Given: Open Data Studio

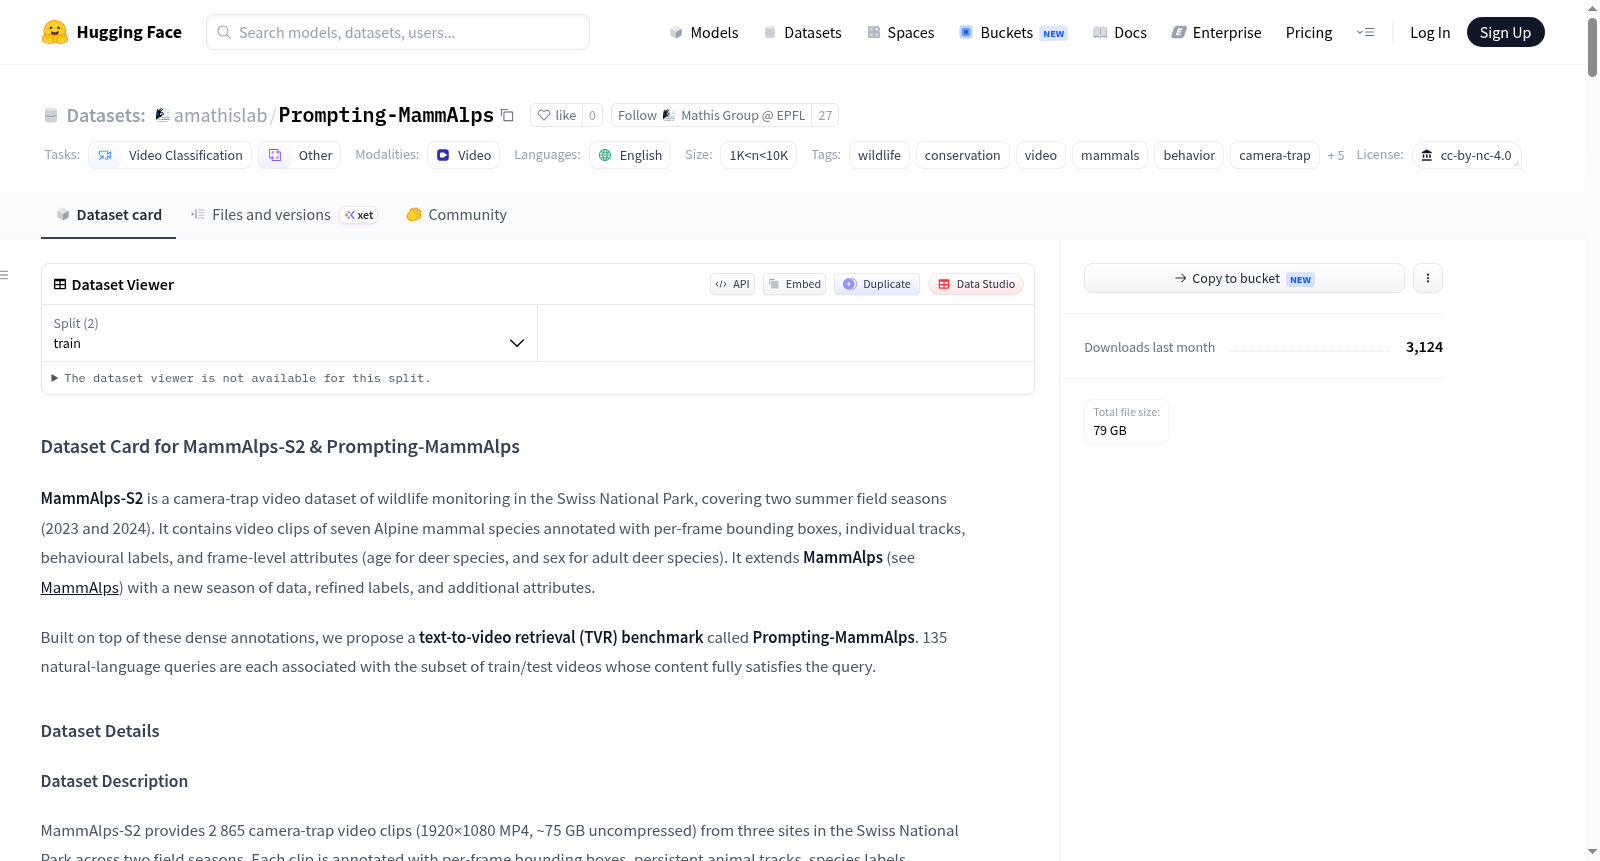Looking at the screenshot, I should (976, 284).
